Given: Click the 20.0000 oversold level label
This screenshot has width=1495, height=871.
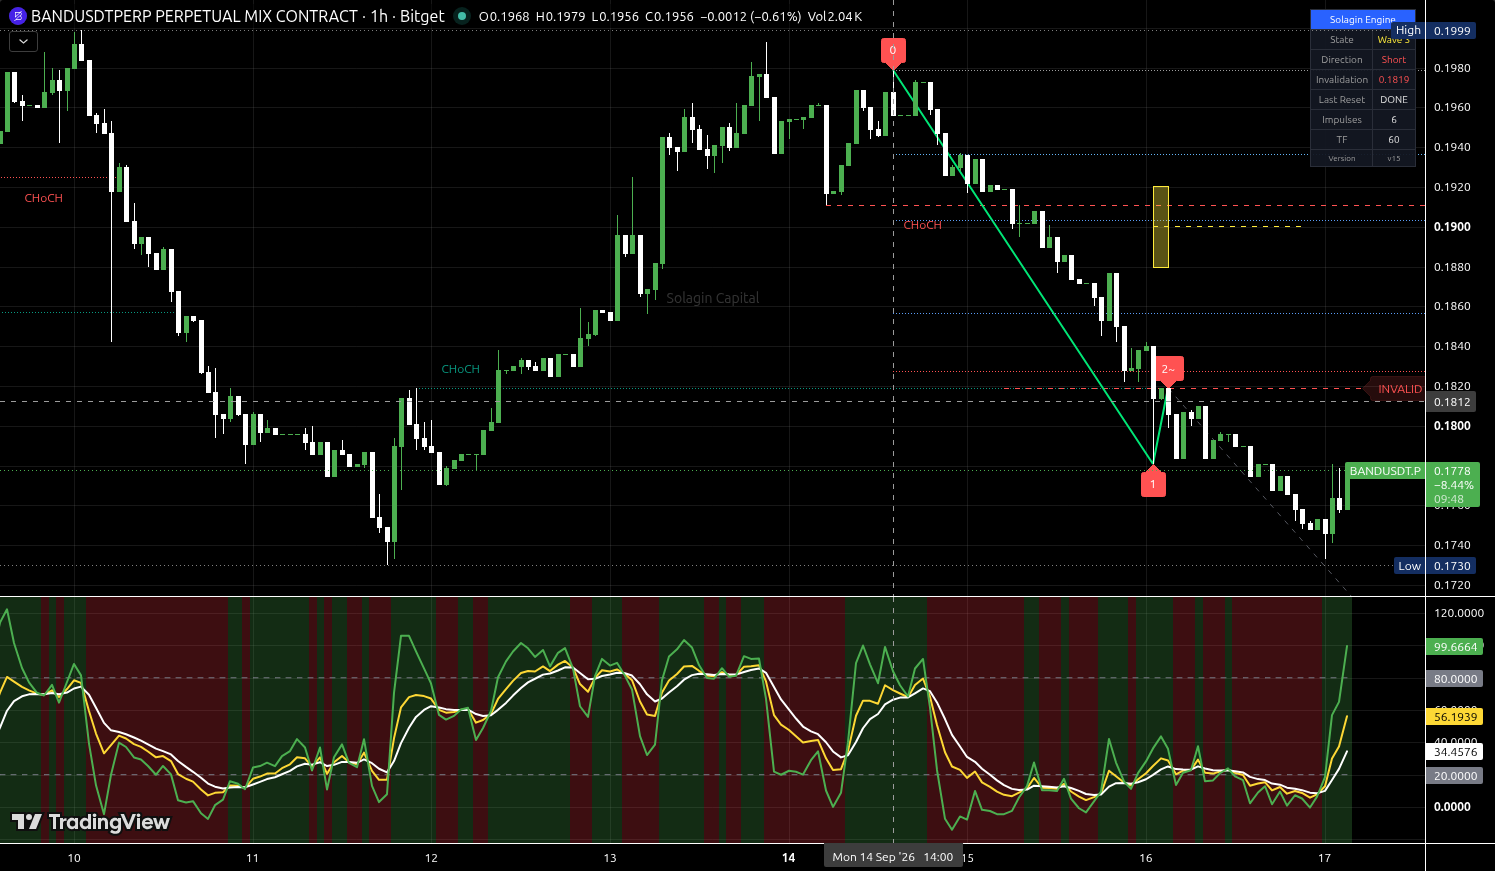Looking at the screenshot, I should 1455,776.
